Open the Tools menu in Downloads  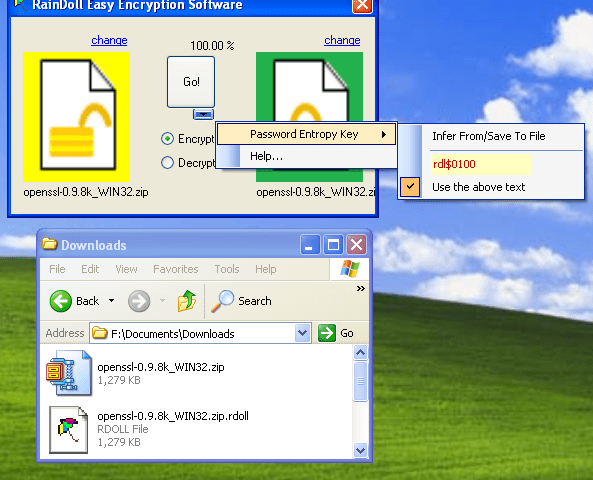(x=227, y=269)
